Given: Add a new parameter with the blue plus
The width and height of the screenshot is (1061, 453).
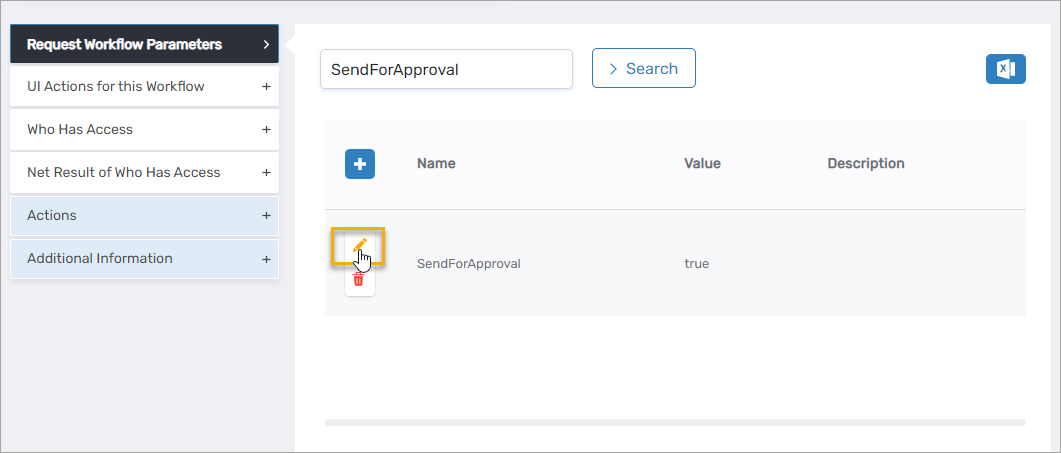Looking at the screenshot, I should [x=360, y=164].
